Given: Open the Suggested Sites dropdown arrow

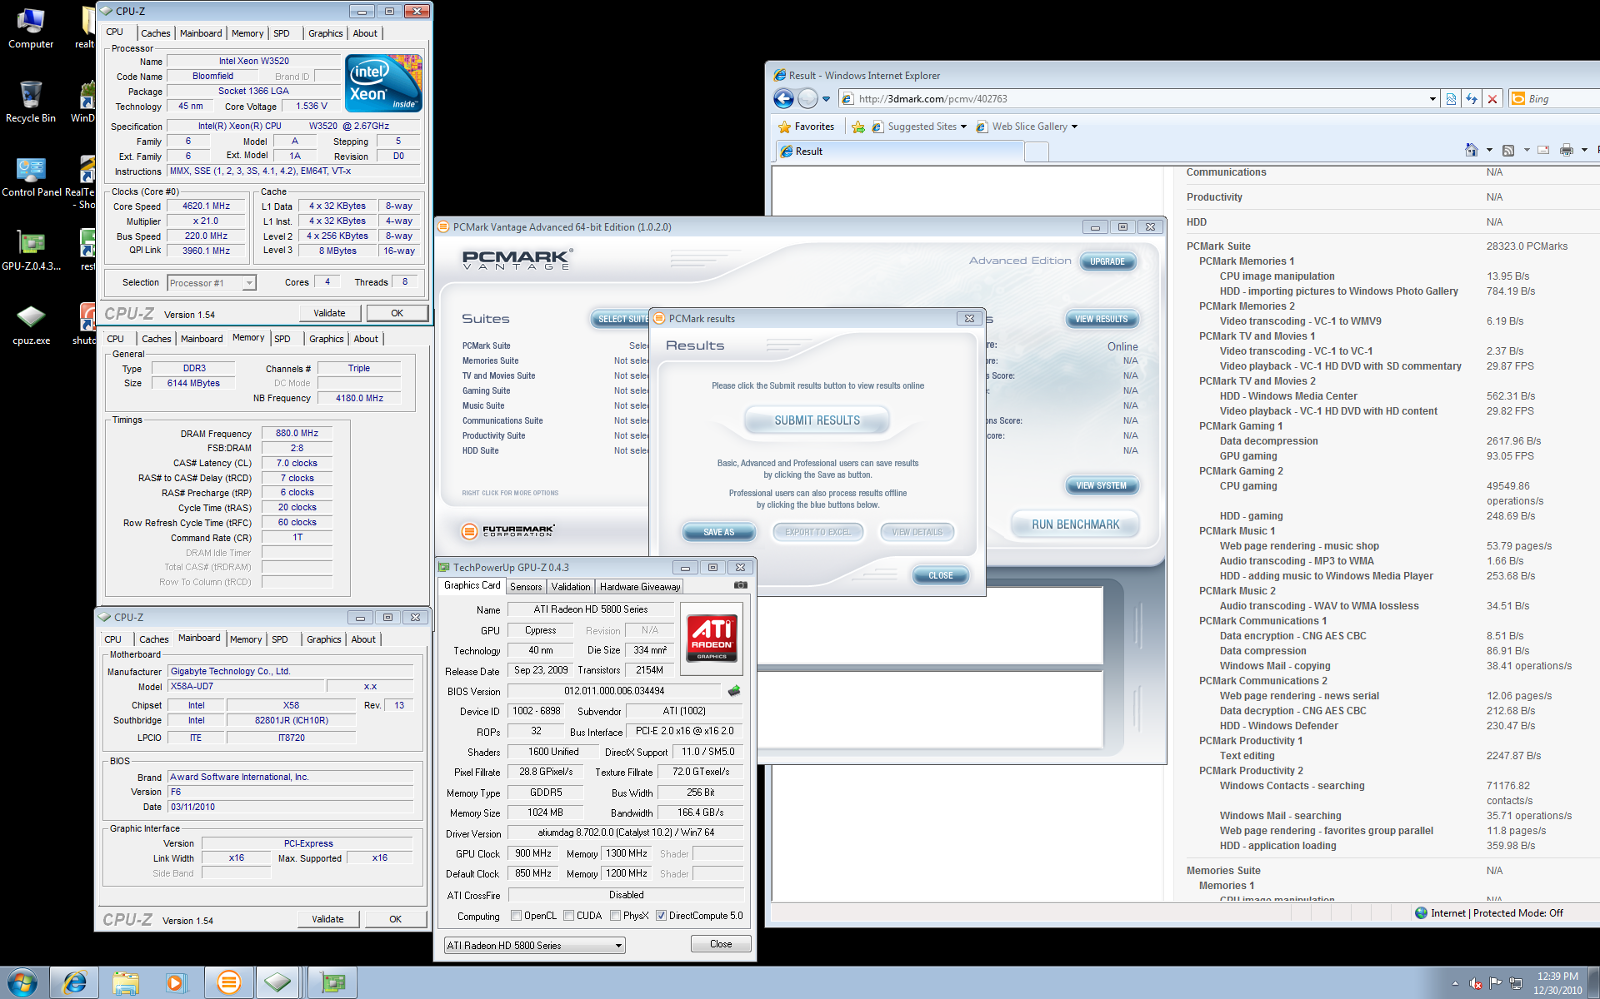Looking at the screenshot, I should coord(964,127).
